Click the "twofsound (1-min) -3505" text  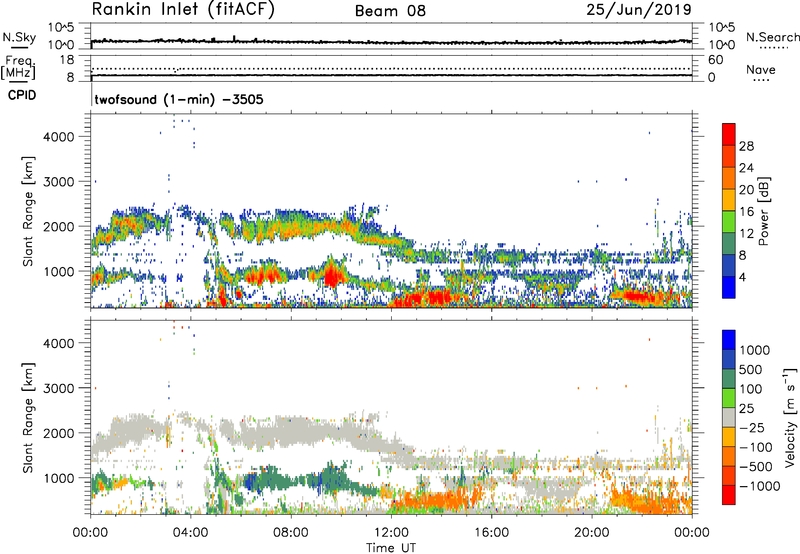click(x=179, y=99)
